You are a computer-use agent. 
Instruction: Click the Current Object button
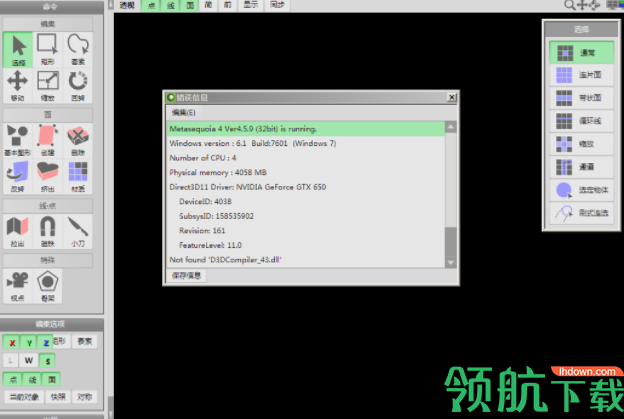(x=24, y=397)
